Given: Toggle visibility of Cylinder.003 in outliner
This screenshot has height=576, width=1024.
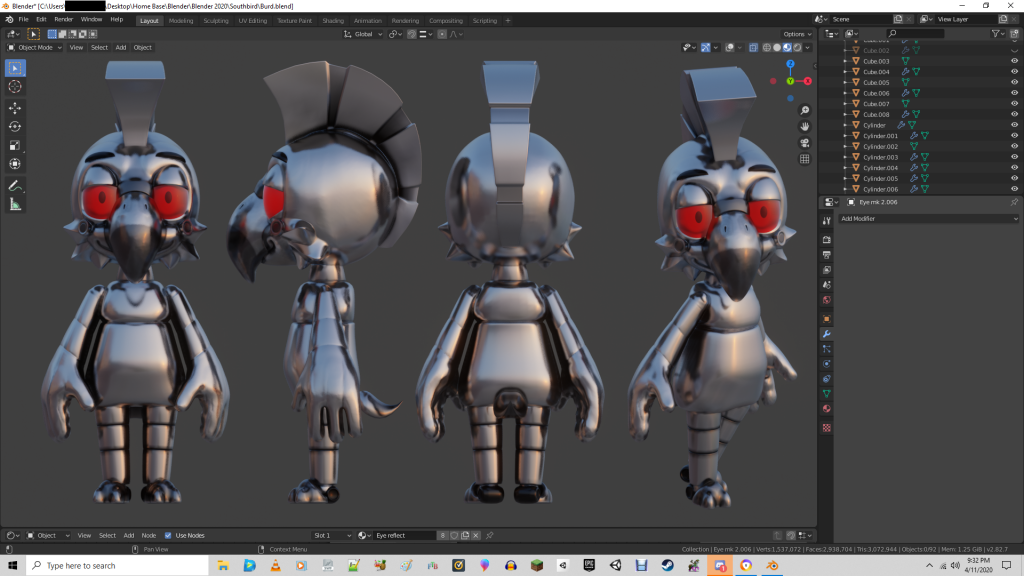Looking at the screenshot, I should [1014, 157].
